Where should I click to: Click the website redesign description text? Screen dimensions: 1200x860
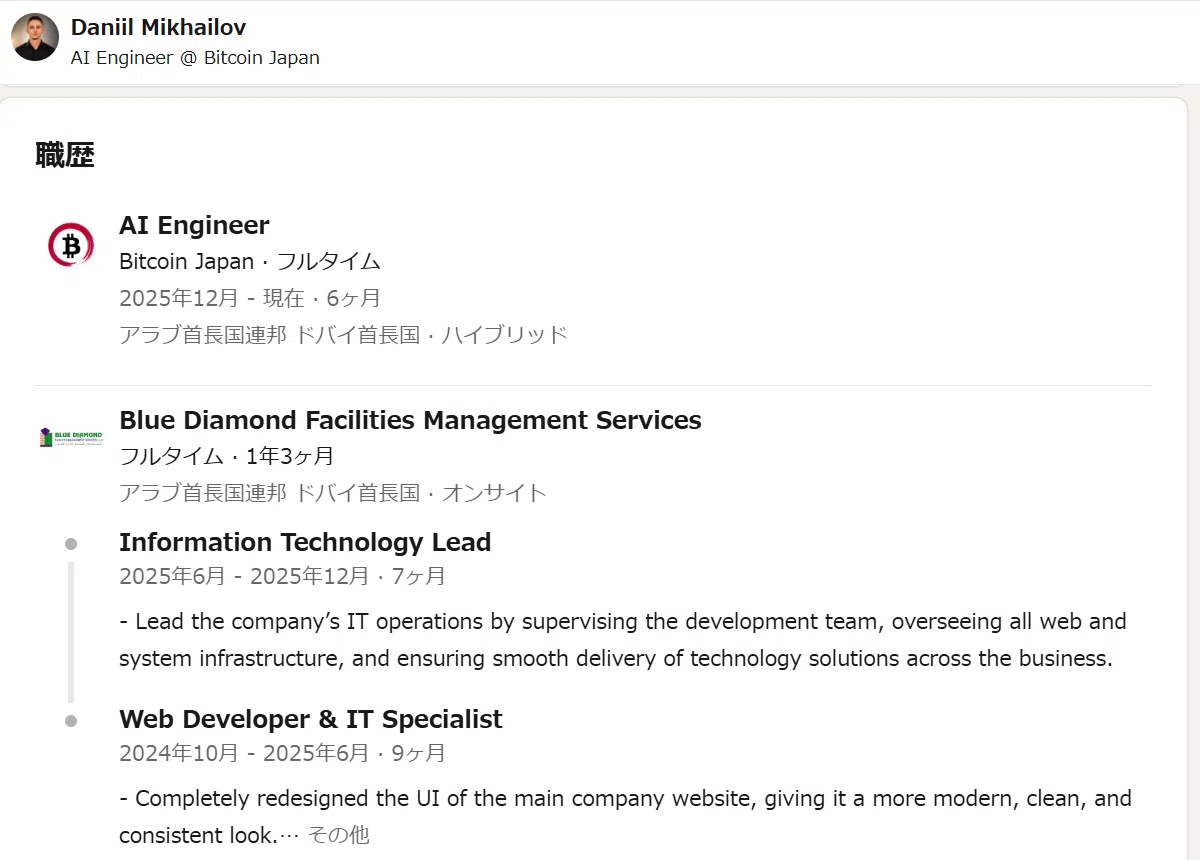(625, 817)
